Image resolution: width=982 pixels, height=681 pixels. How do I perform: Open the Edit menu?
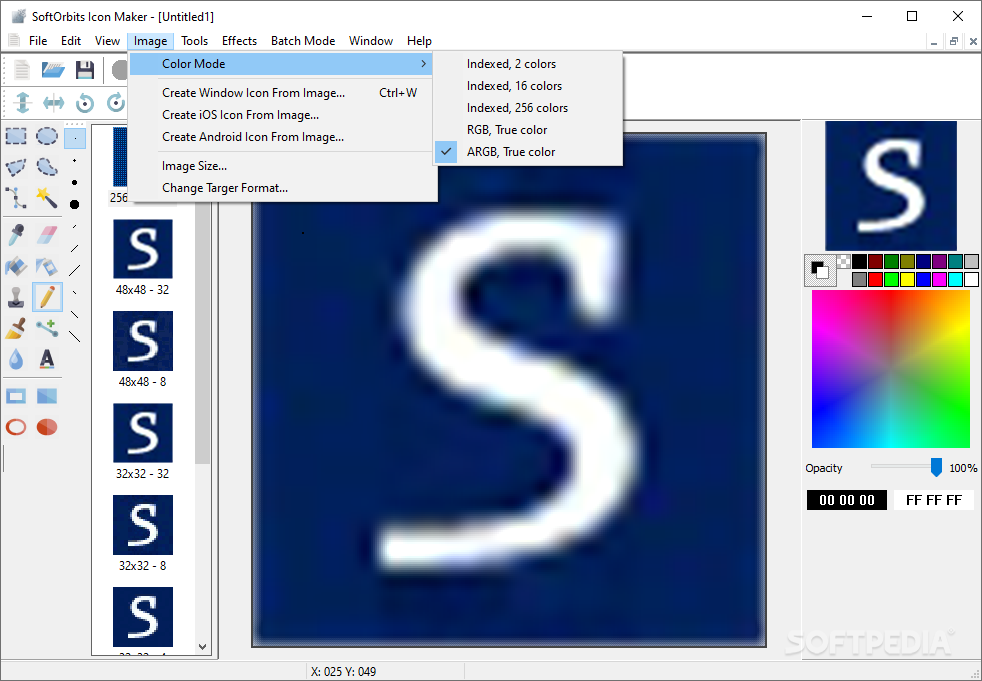(71, 41)
